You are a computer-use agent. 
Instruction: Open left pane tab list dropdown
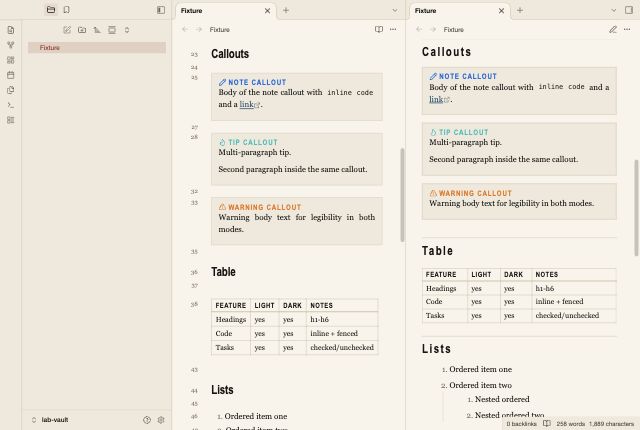click(395, 10)
